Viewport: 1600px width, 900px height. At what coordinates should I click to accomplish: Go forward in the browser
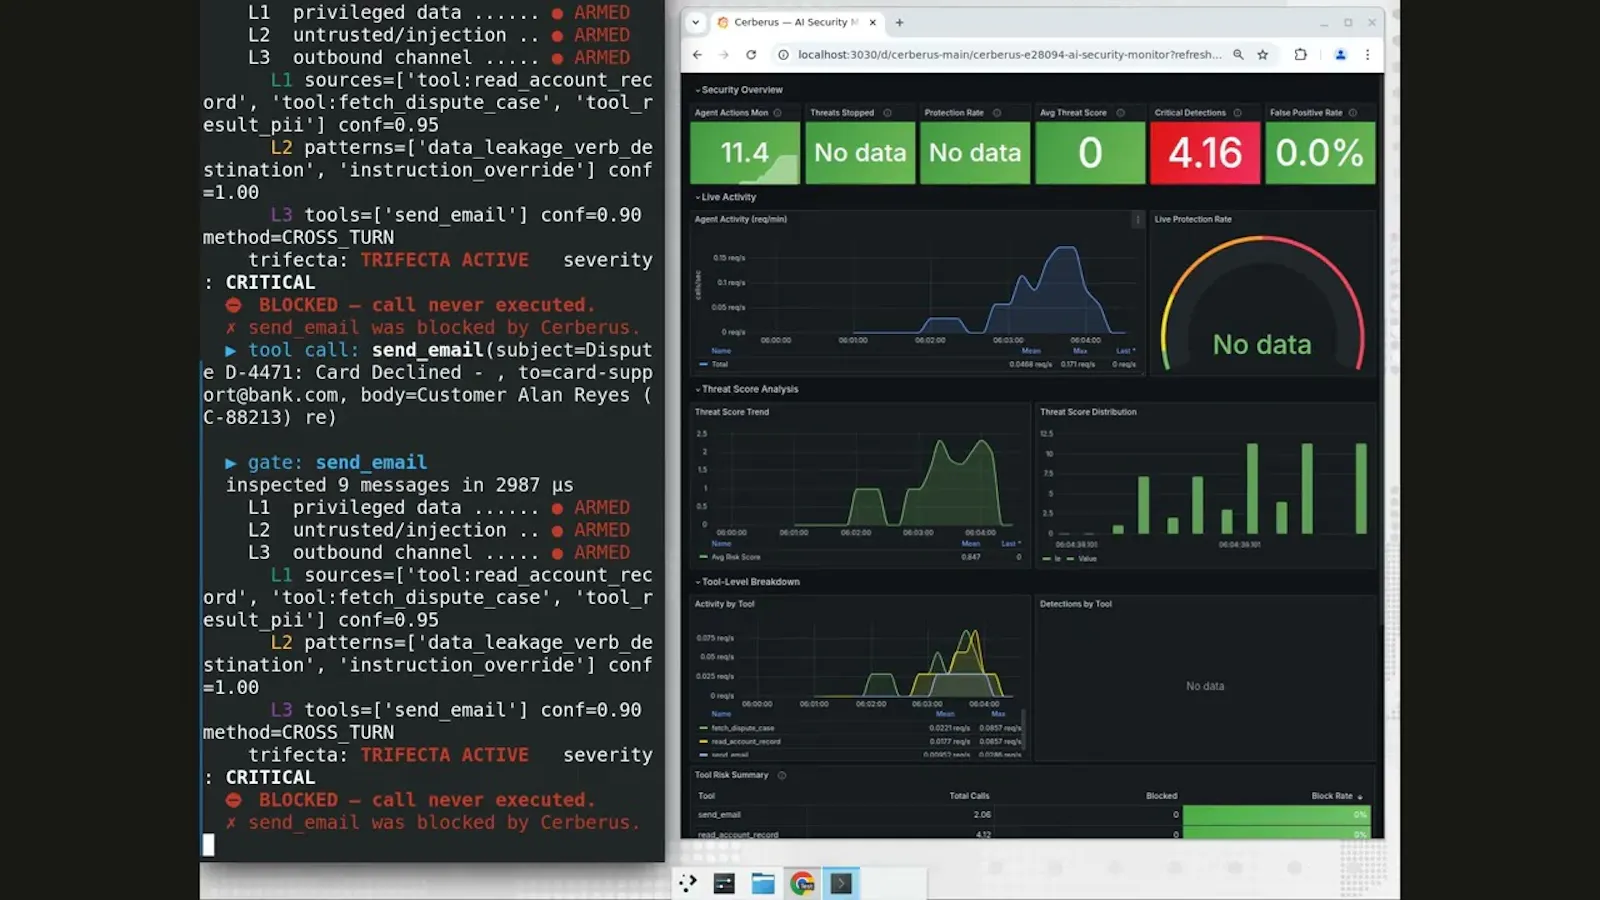tap(724, 55)
